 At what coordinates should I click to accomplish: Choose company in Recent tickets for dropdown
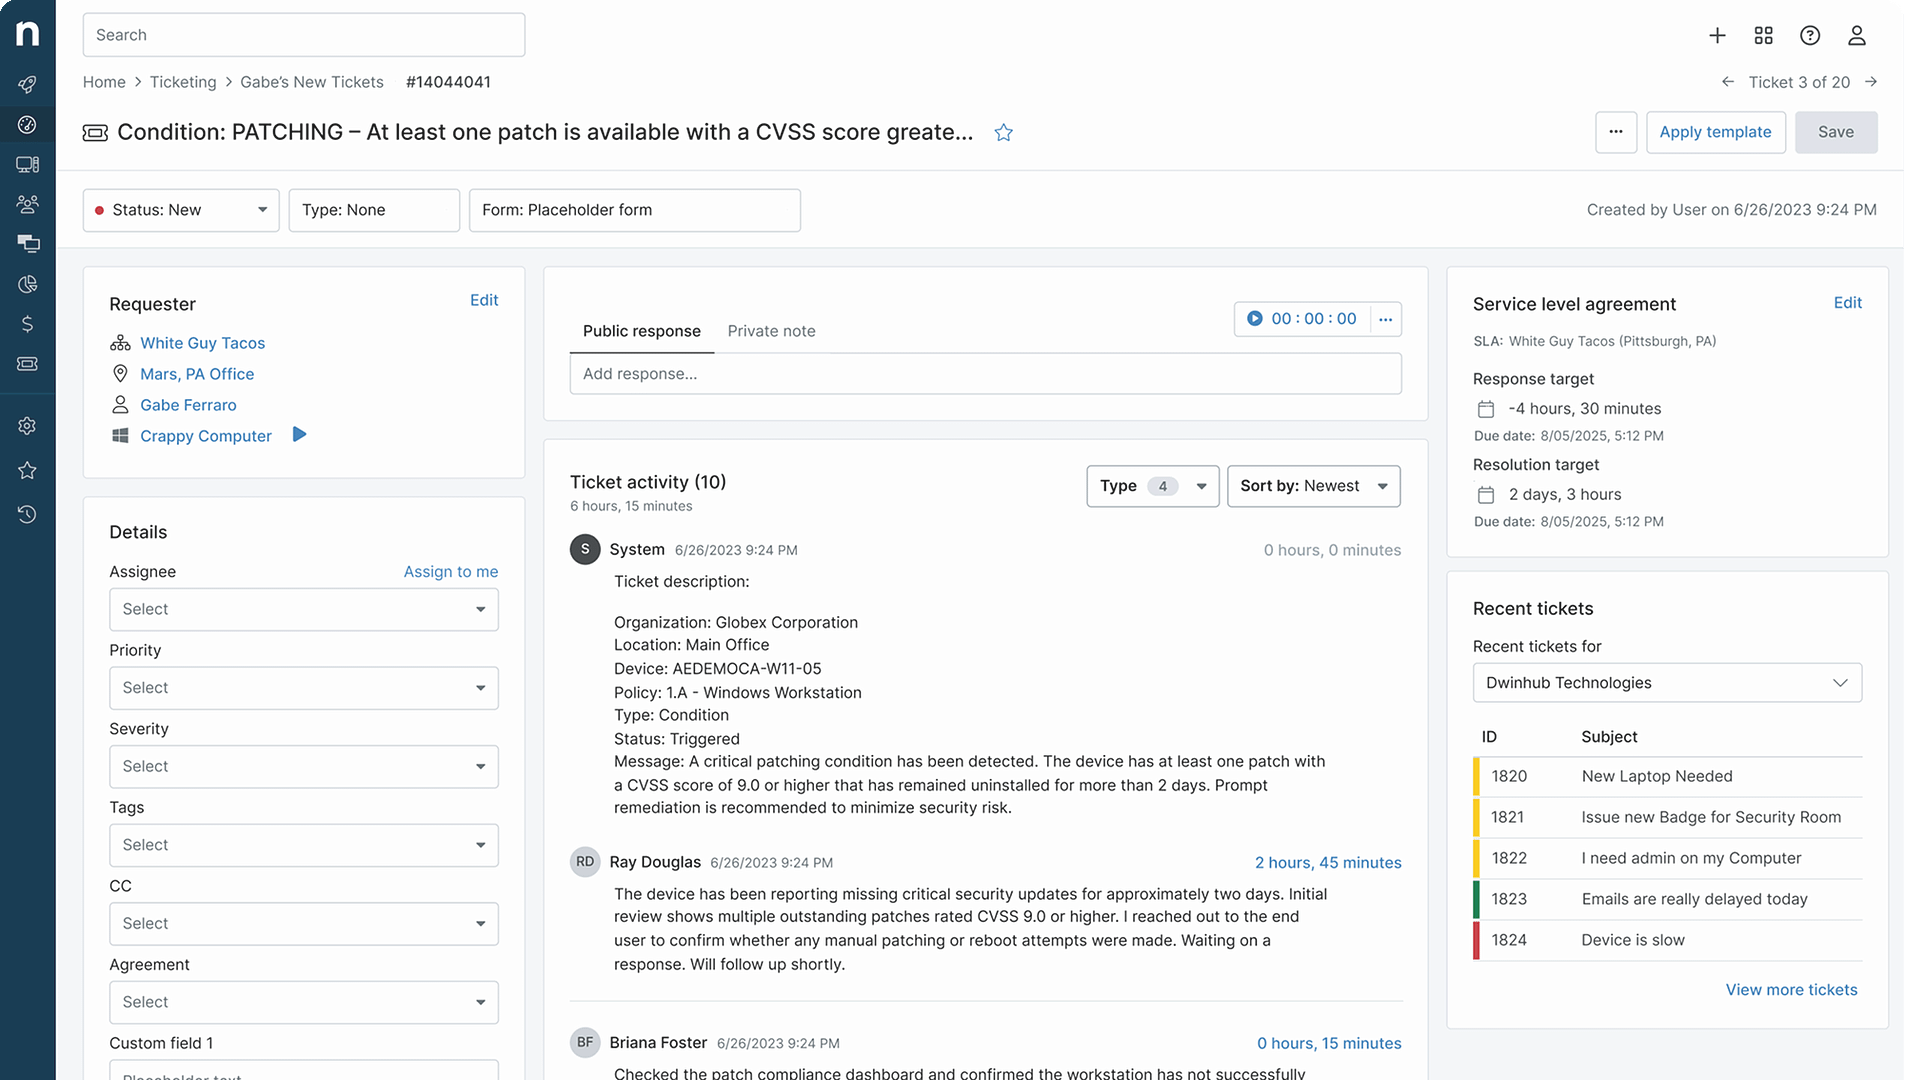click(x=1667, y=683)
